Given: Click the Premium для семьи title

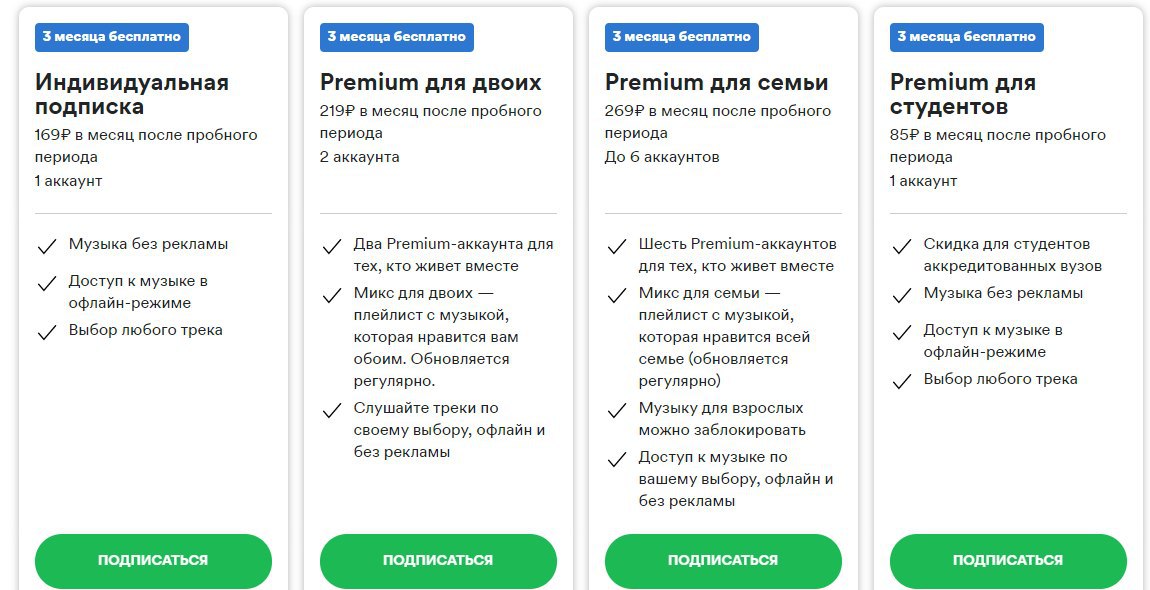Looking at the screenshot, I should point(717,82).
